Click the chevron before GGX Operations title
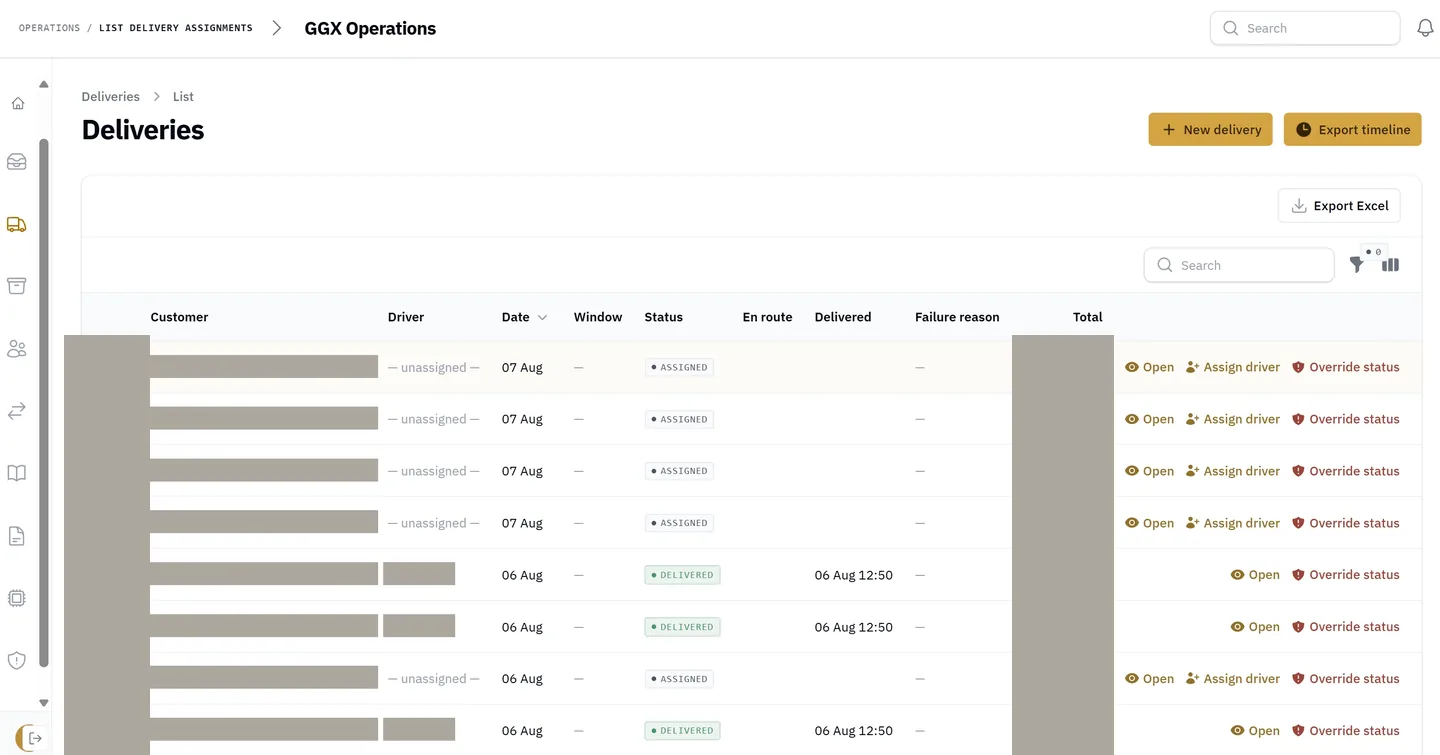The height and width of the screenshot is (755, 1440). coord(277,28)
